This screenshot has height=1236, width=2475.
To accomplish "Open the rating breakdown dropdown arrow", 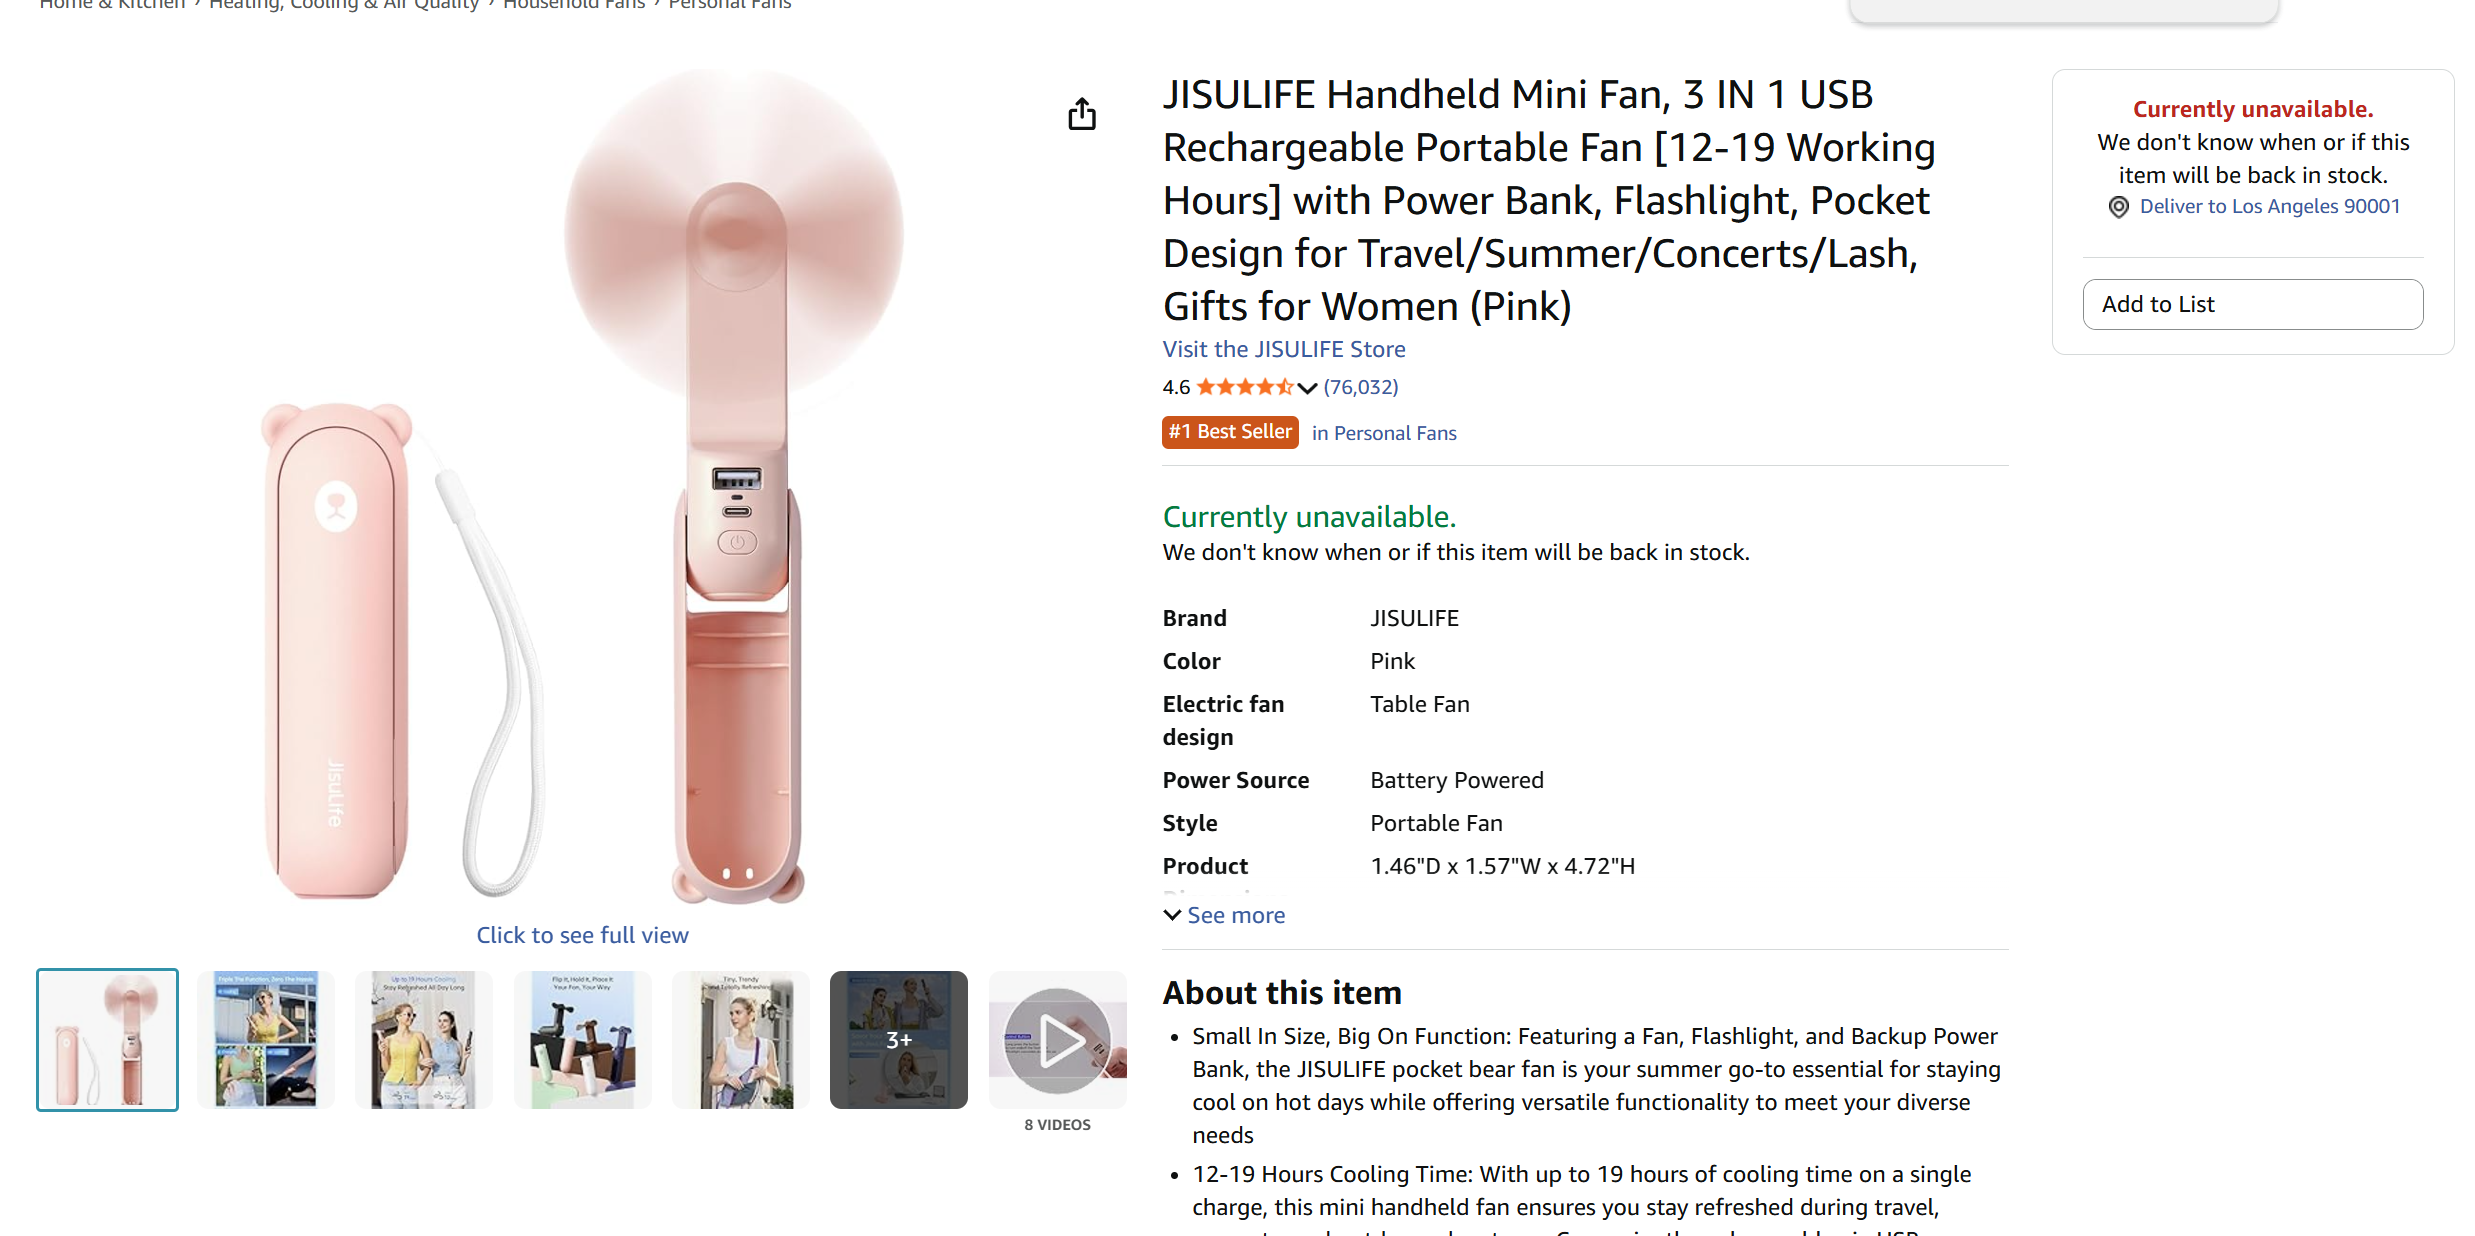I will (1307, 388).
